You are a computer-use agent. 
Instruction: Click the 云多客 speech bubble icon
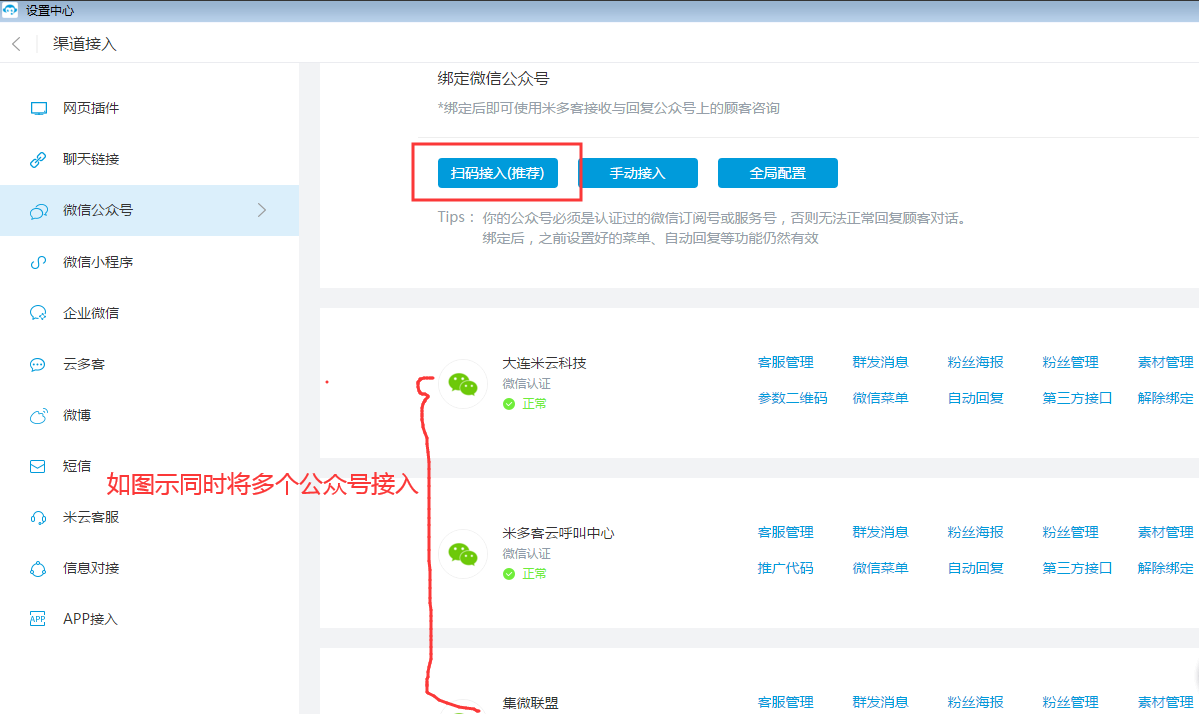39,365
